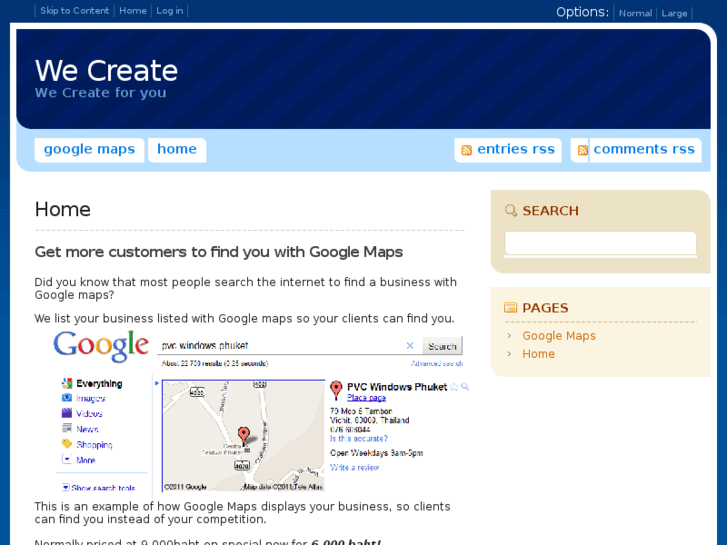The height and width of the screenshot is (545, 727).
Task: Set text size option to Large
Action: click(674, 13)
